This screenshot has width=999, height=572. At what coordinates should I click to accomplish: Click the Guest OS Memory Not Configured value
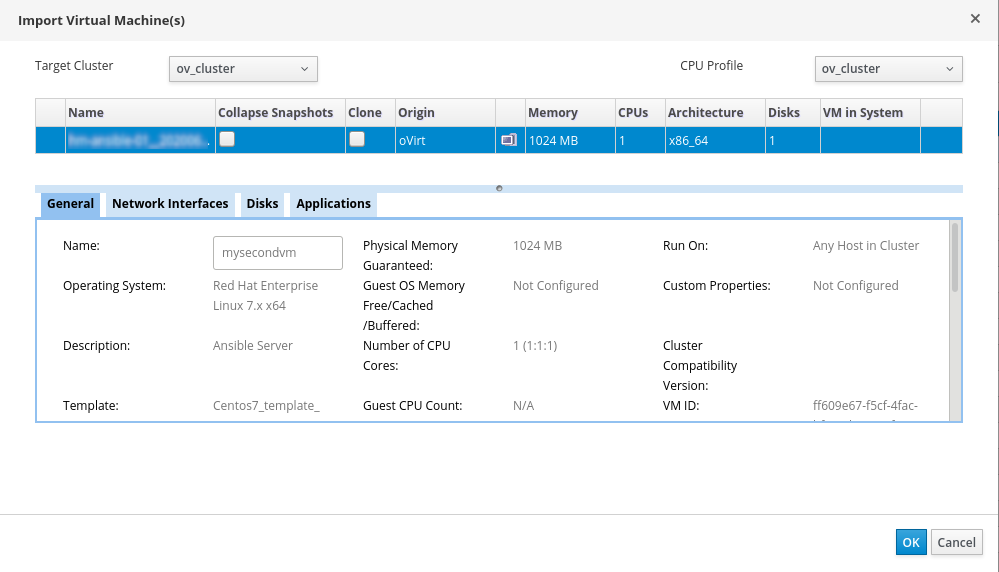(x=556, y=286)
